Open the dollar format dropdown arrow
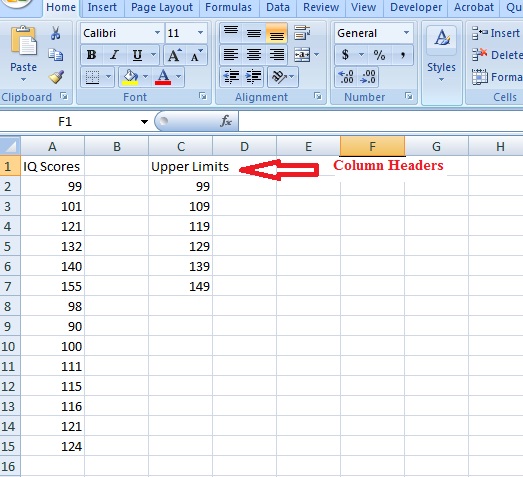Image resolution: width=523 pixels, height=477 pixels. click(362, 55)
